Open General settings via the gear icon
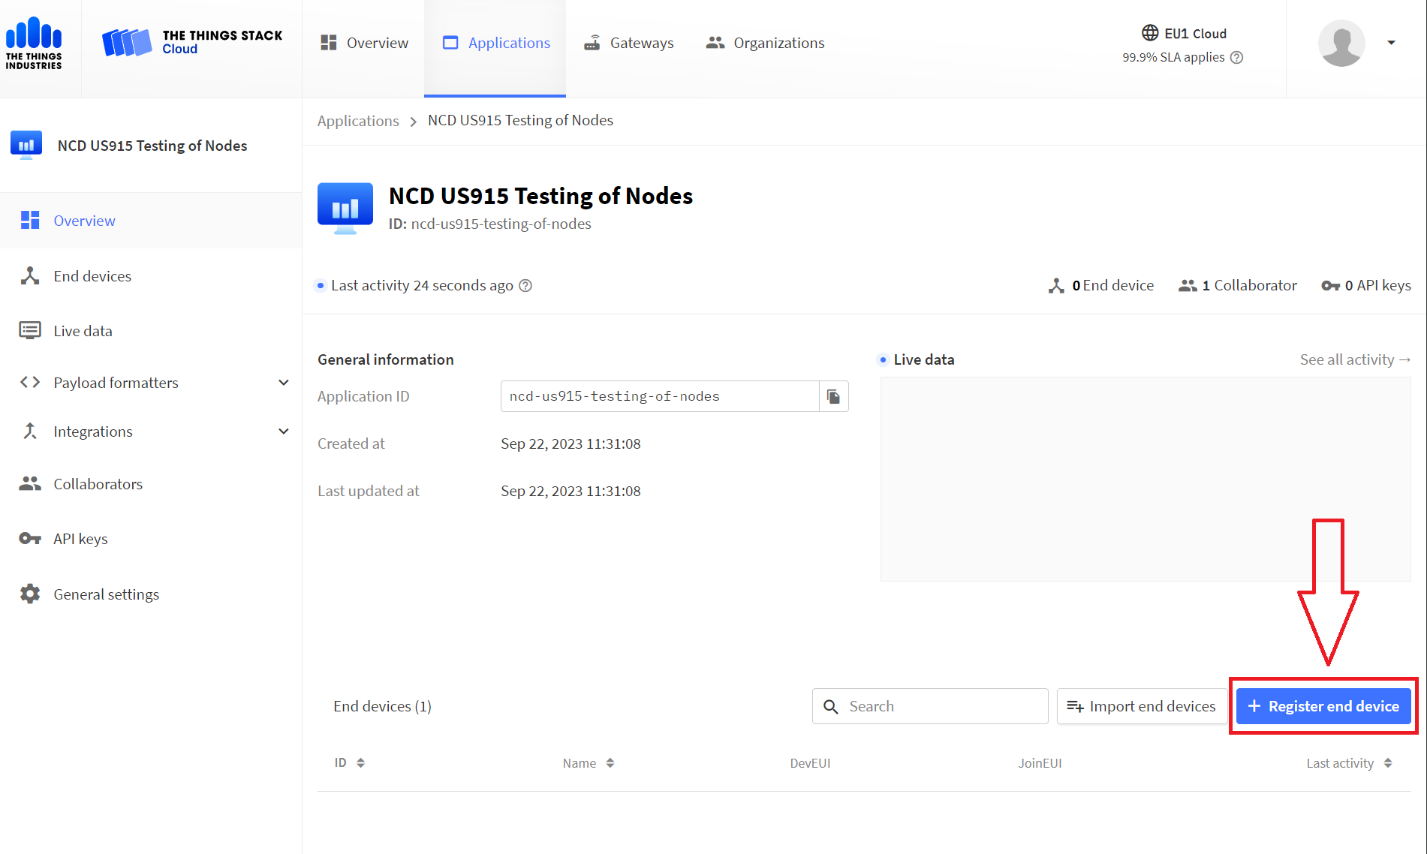This screenshot has width=1427, height=854. tap(29, 593)
